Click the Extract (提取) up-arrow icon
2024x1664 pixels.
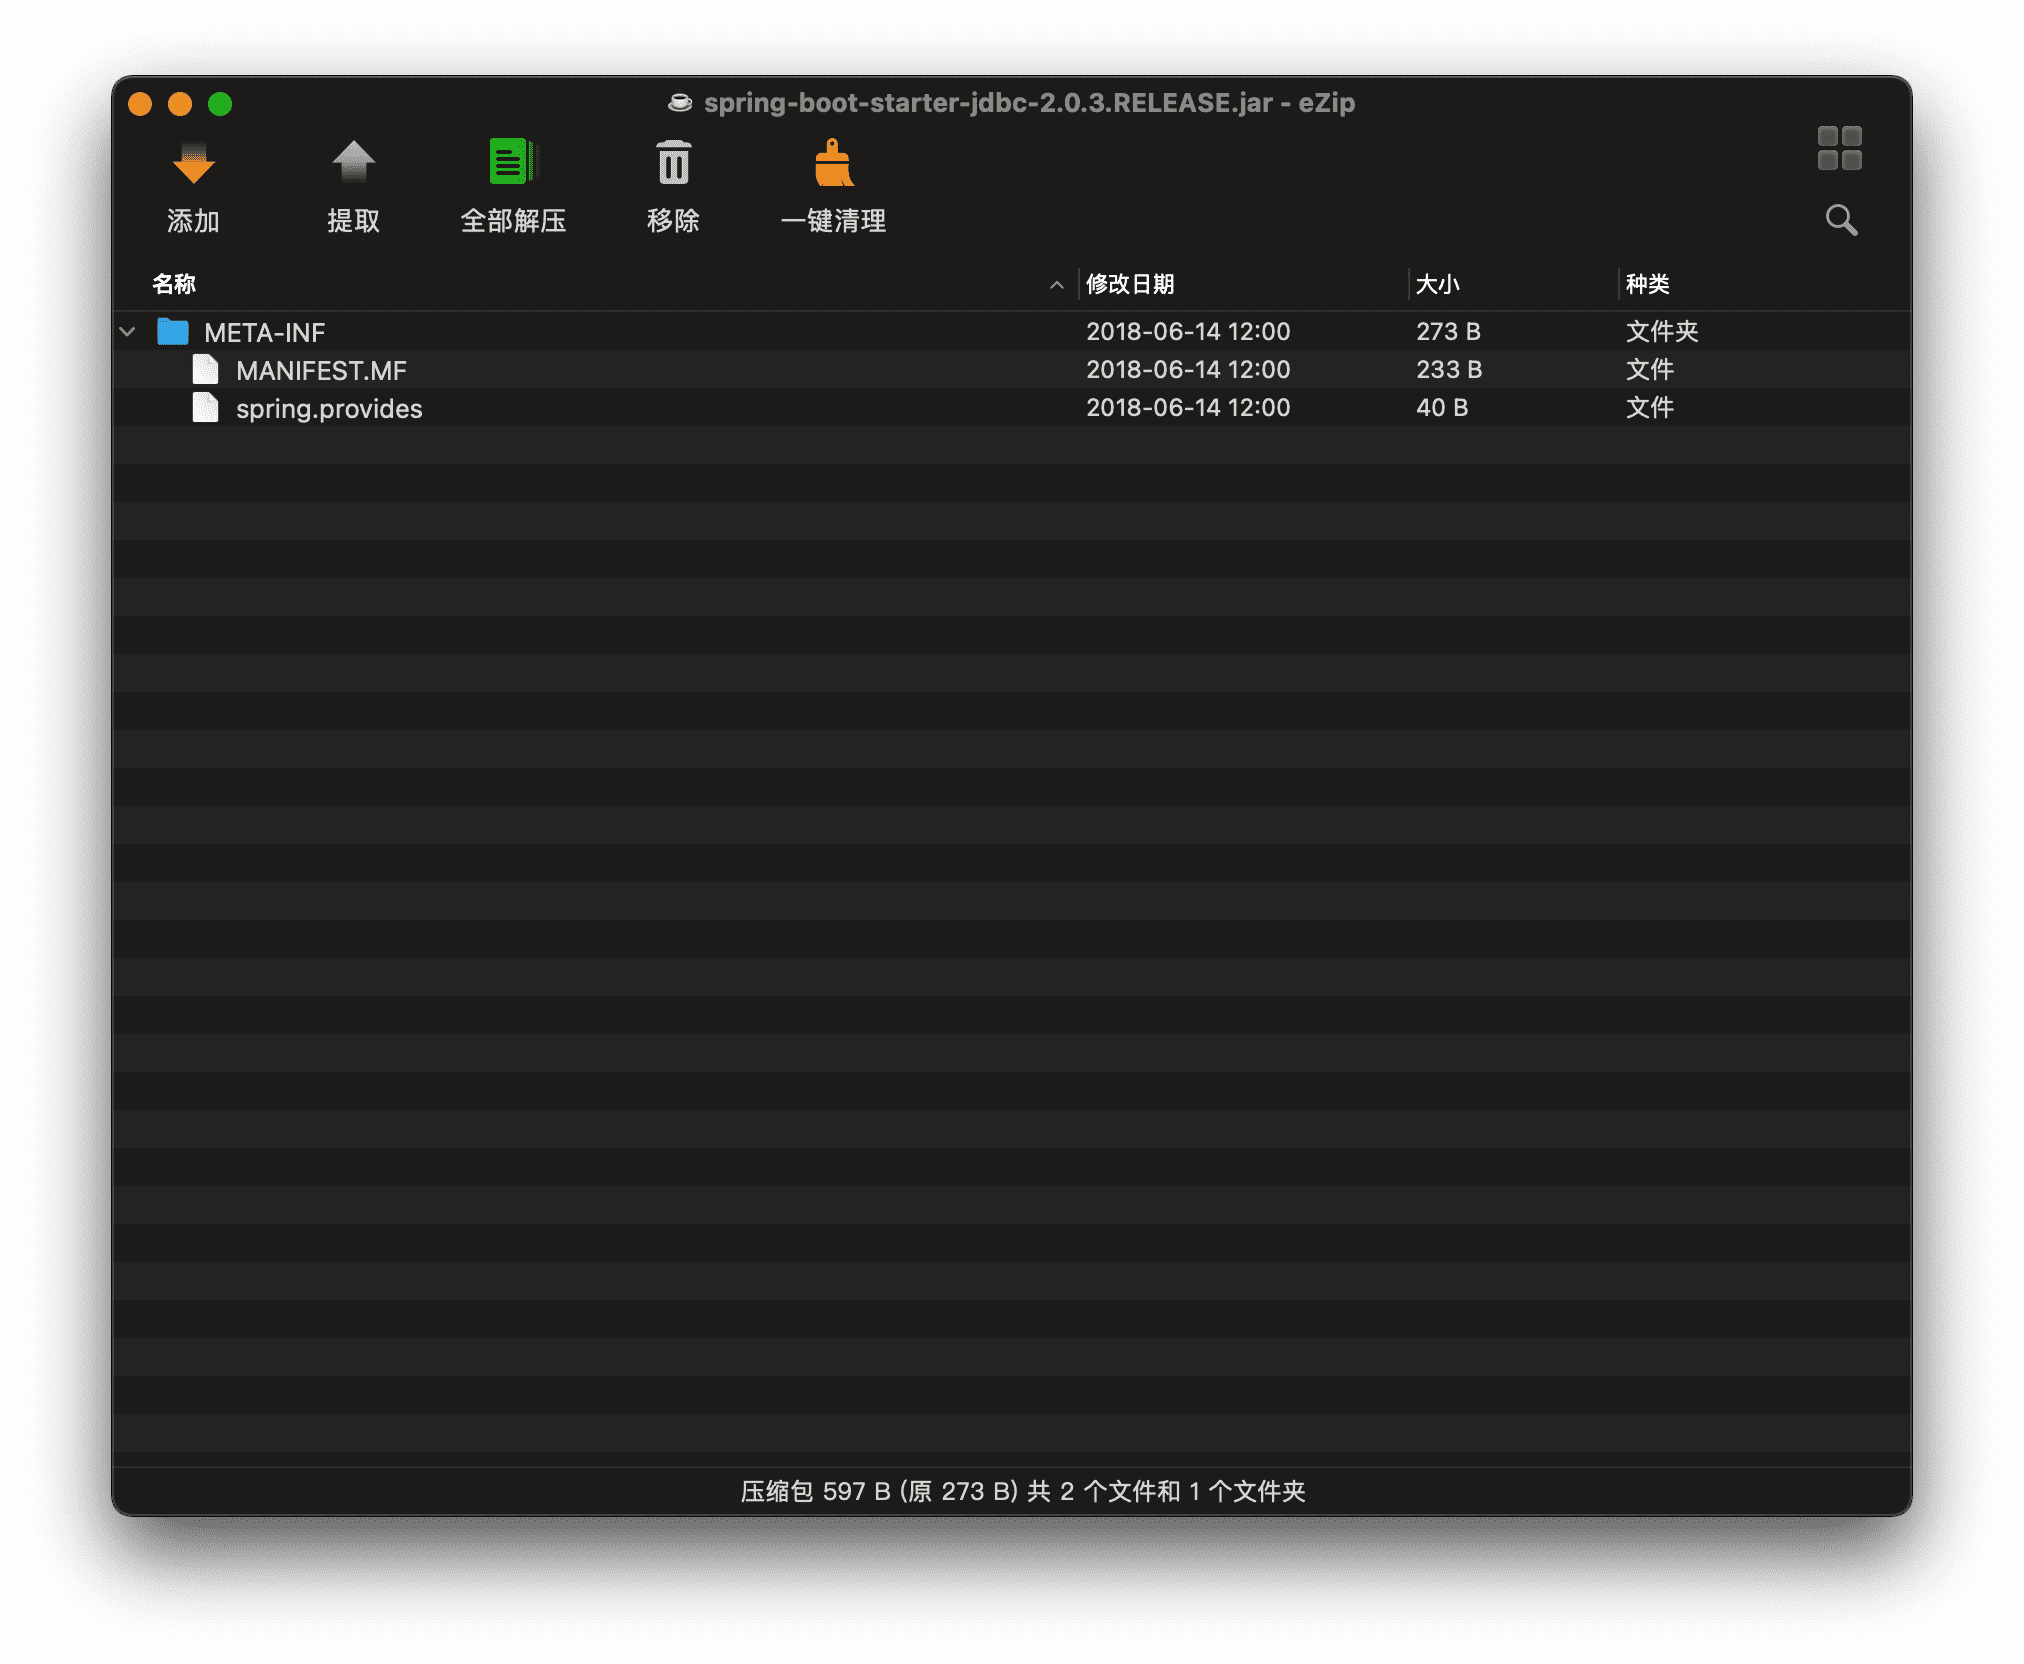coord(353,162)
